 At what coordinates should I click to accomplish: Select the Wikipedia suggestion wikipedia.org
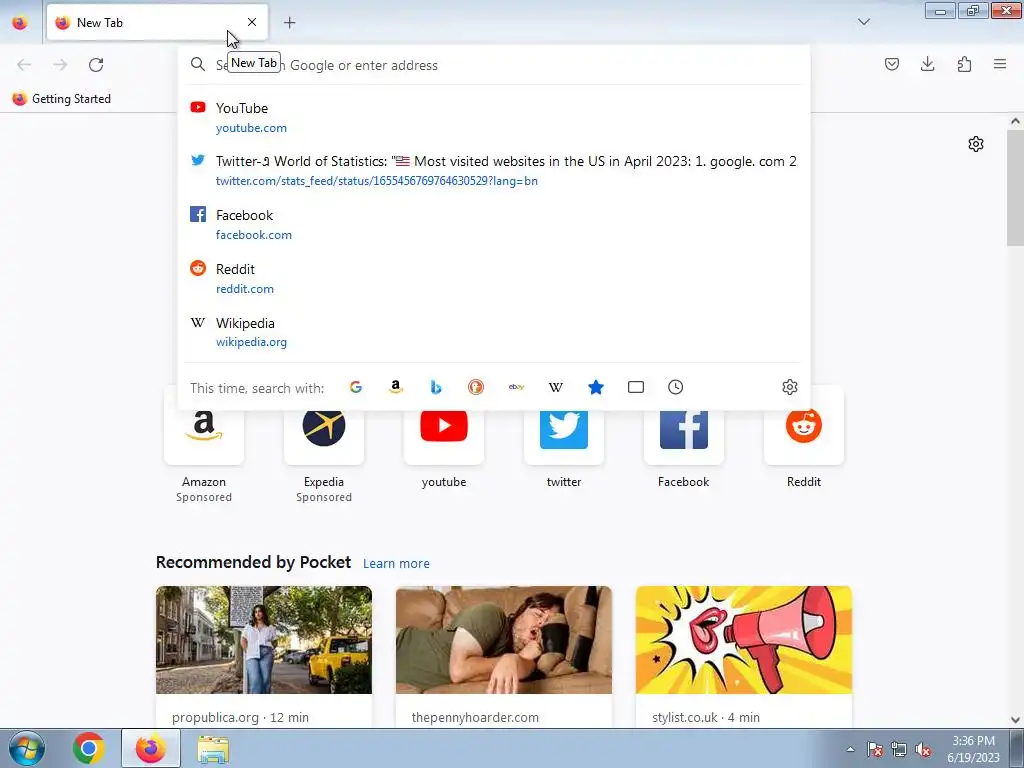click(494, 332)
